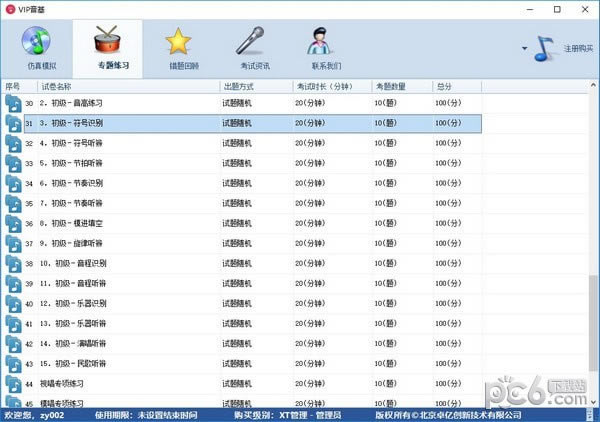The width and height of the screenshot is (600, 422).
Task: Expand the dropdown arrow beside 注册购买
Action: (524, 48)
